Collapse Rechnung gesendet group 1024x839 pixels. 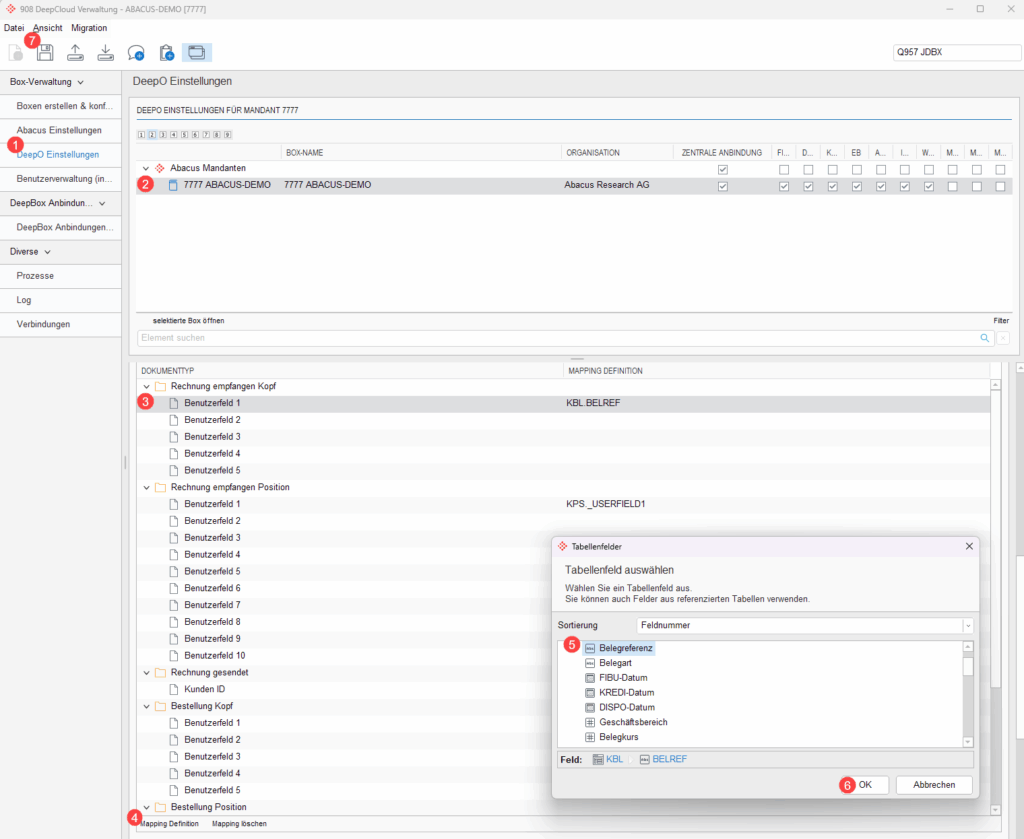coord(146,673)
